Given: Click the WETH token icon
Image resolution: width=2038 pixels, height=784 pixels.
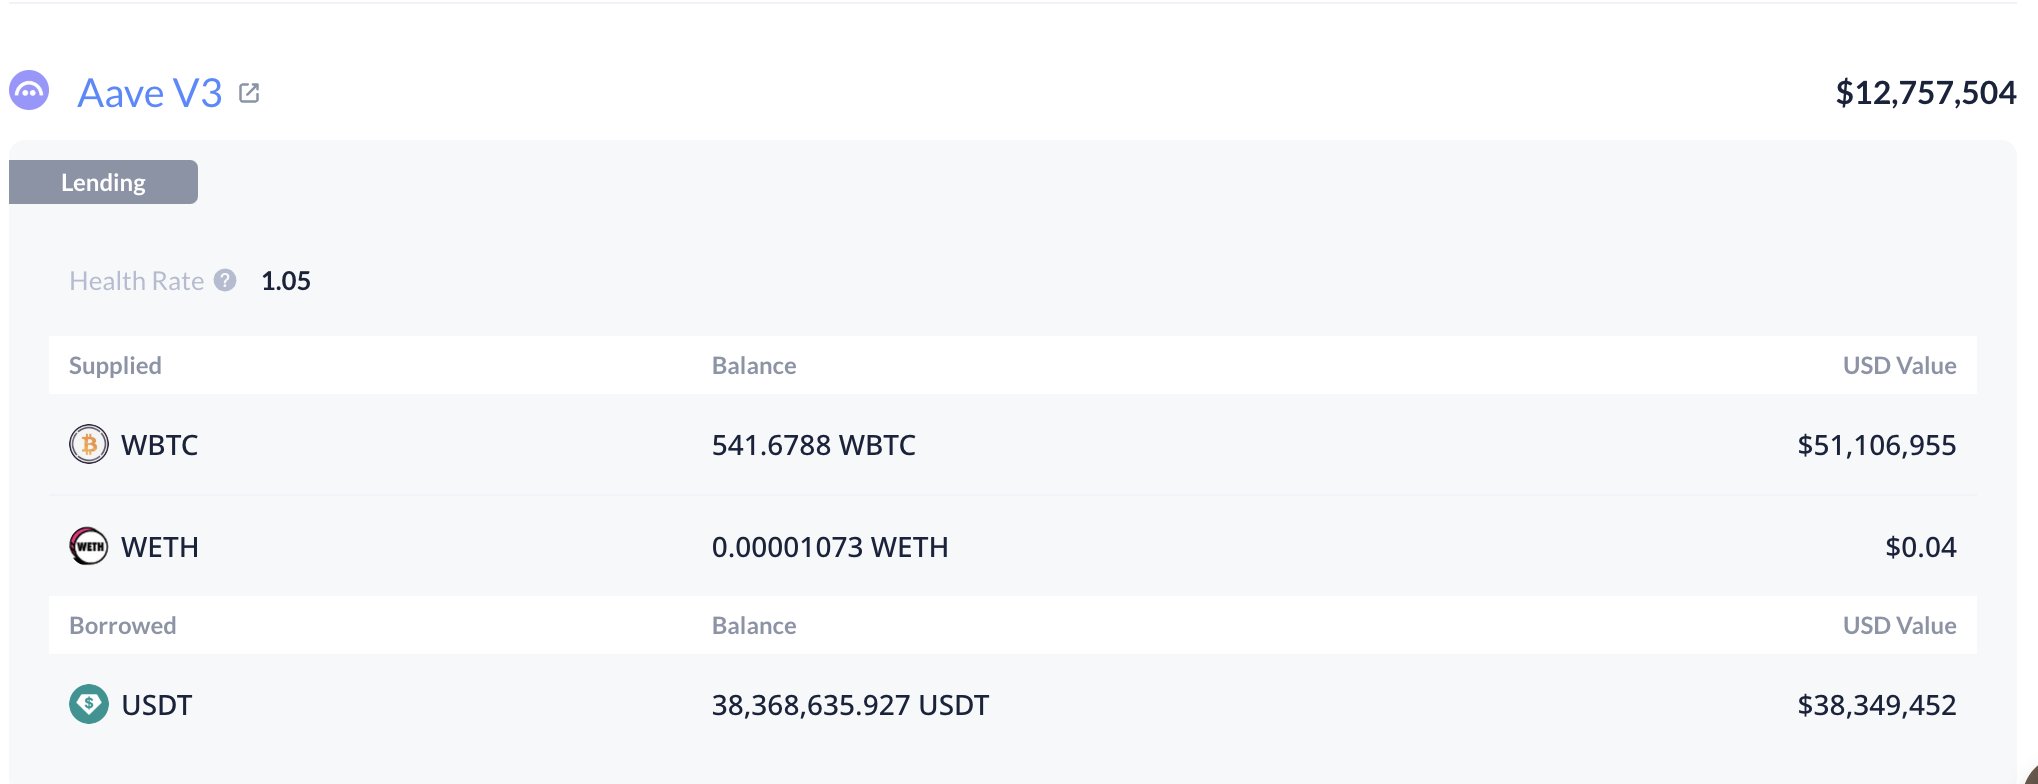Looking at the screenshot, I should point(89,547).
